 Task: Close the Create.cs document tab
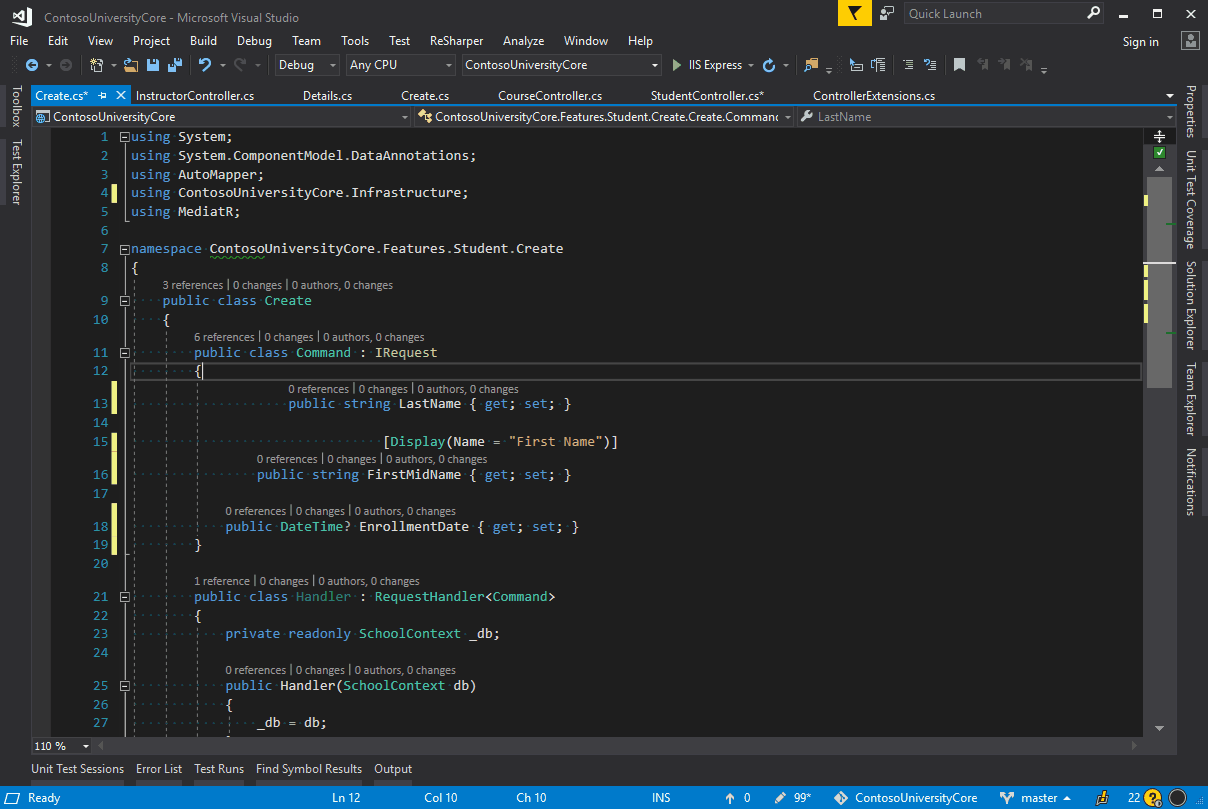(x=121, y=96)
